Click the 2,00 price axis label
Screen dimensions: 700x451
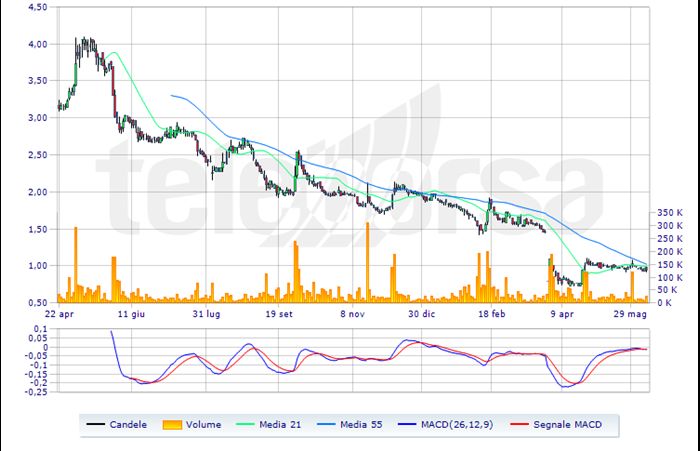click(37, 192)
